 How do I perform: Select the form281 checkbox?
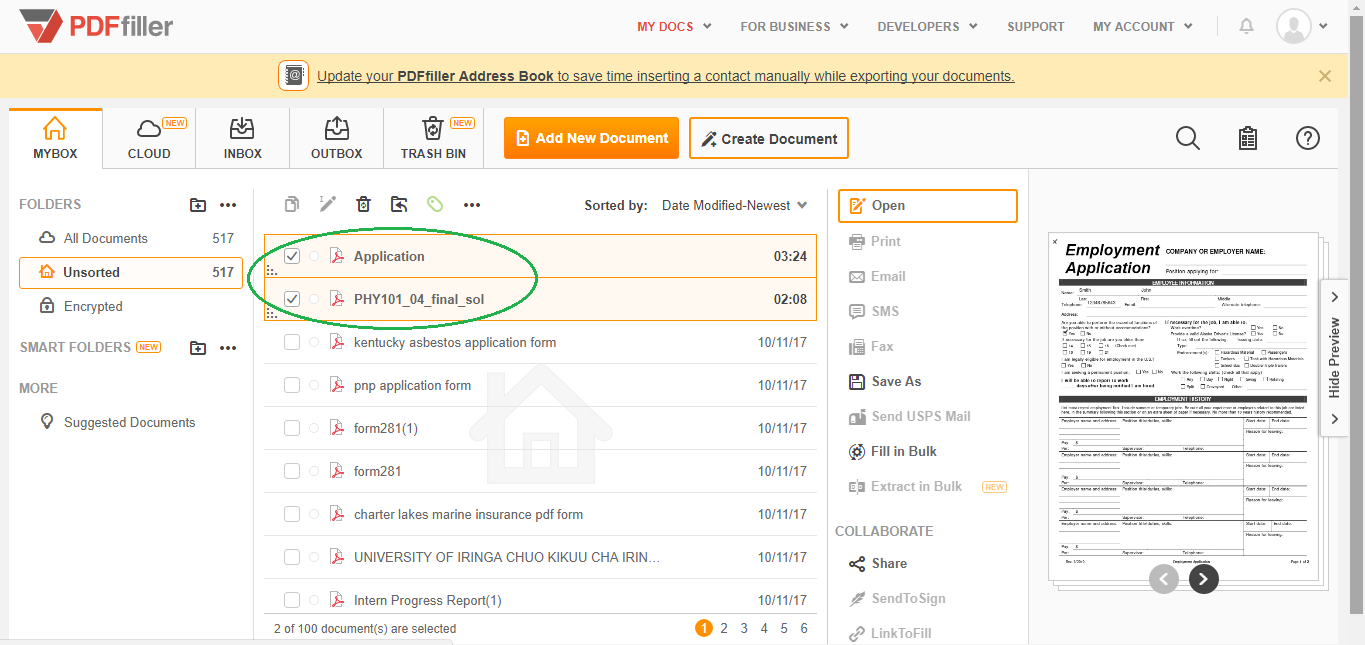point(292,471)
